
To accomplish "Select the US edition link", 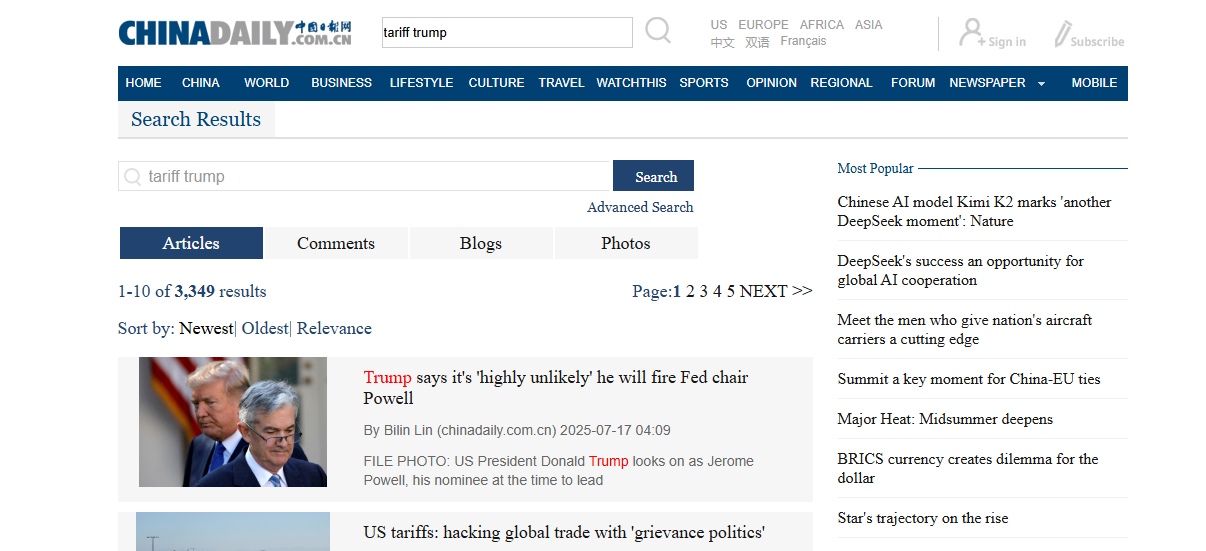I will click(719, 25).
